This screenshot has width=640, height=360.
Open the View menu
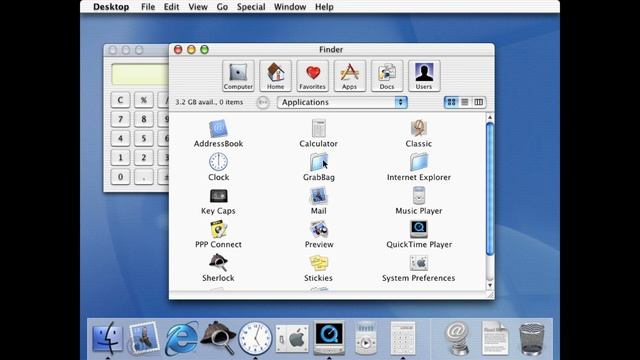point(198,7)
